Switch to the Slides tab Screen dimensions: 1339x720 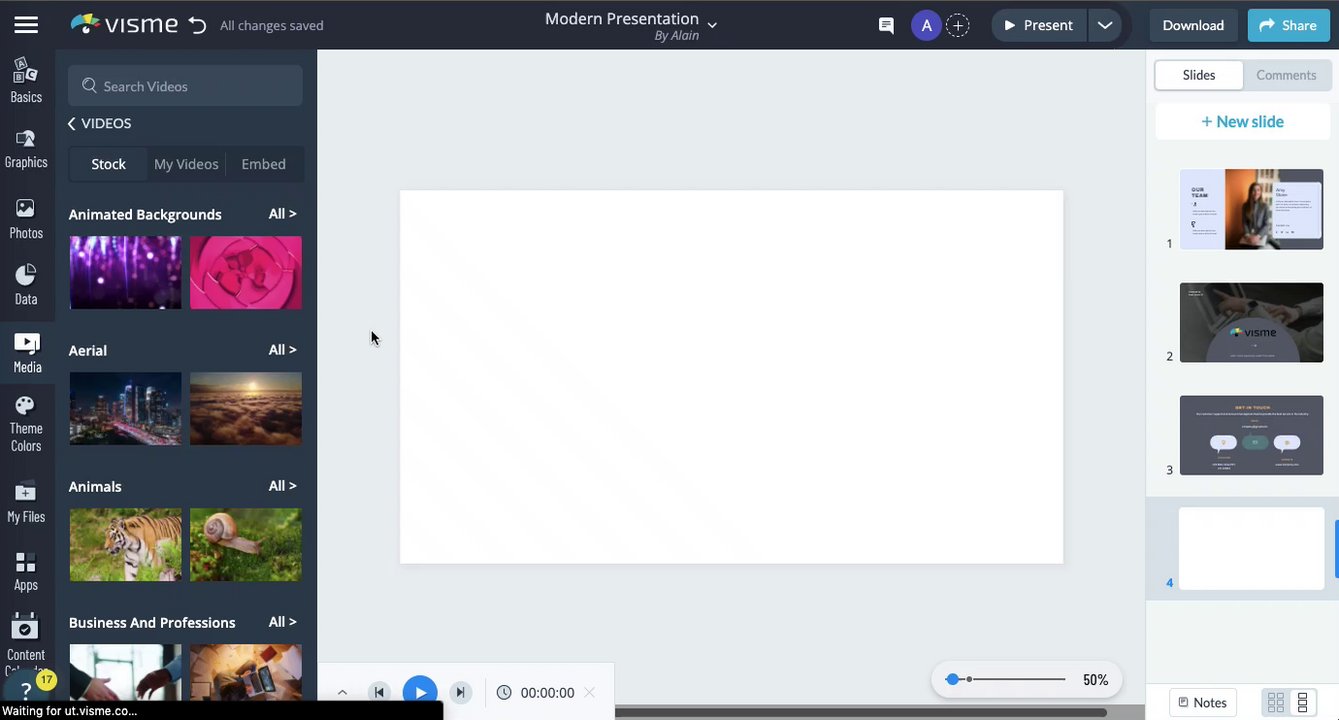(x=1199, y=75)
